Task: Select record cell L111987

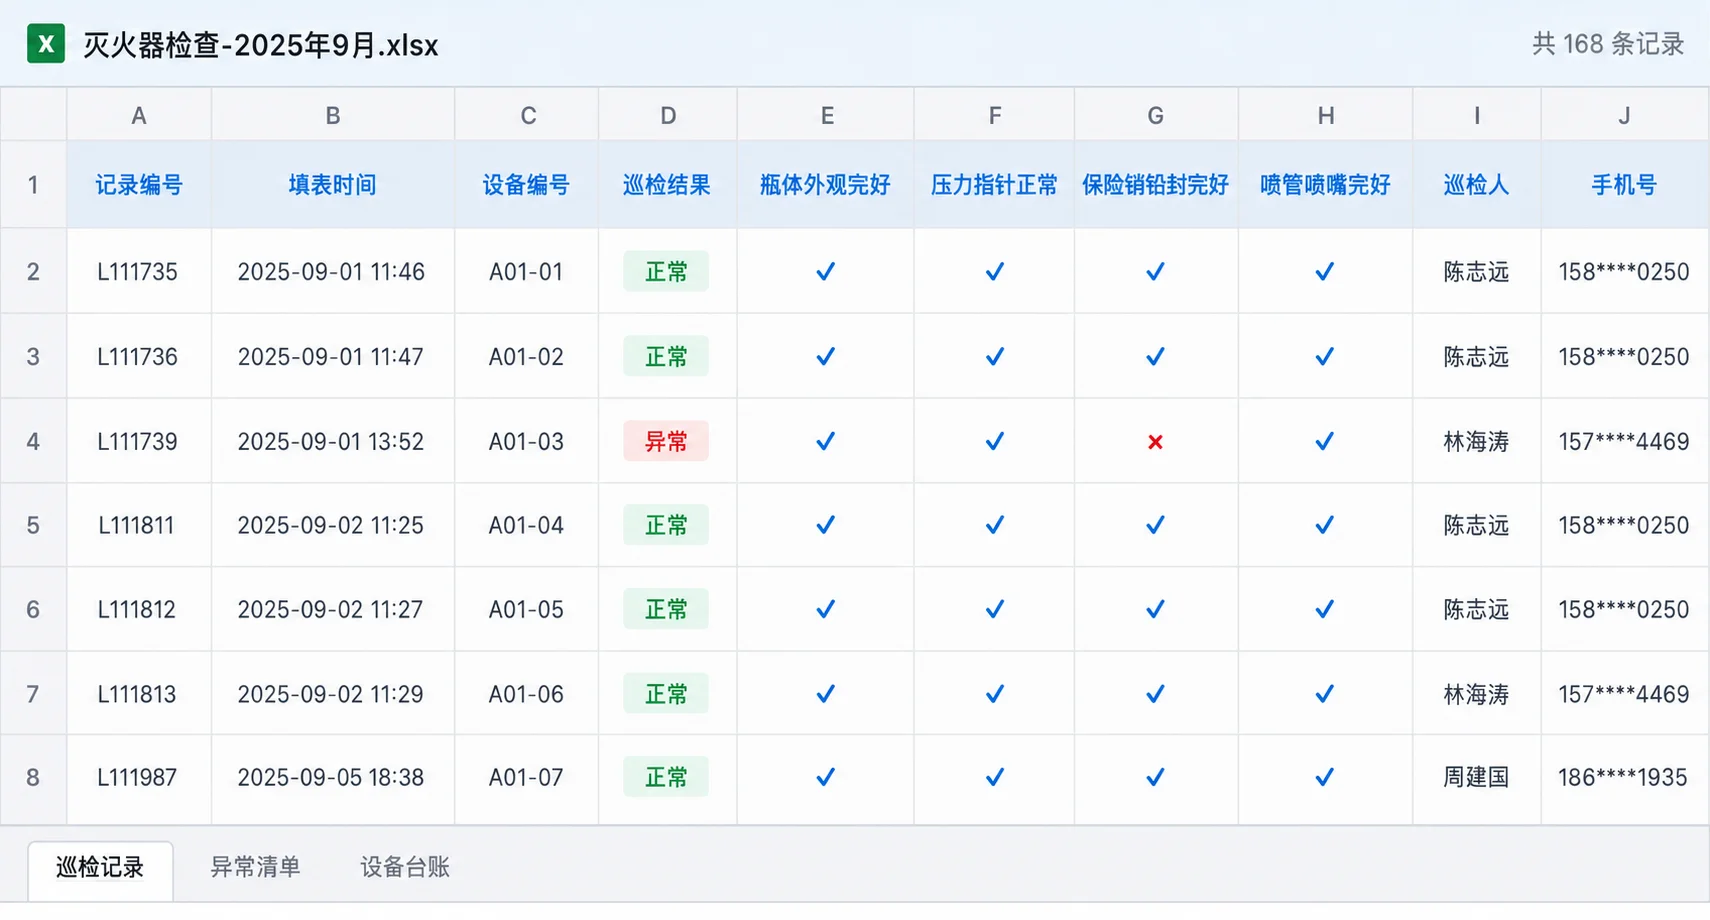Action: click(x=138, y=777)
